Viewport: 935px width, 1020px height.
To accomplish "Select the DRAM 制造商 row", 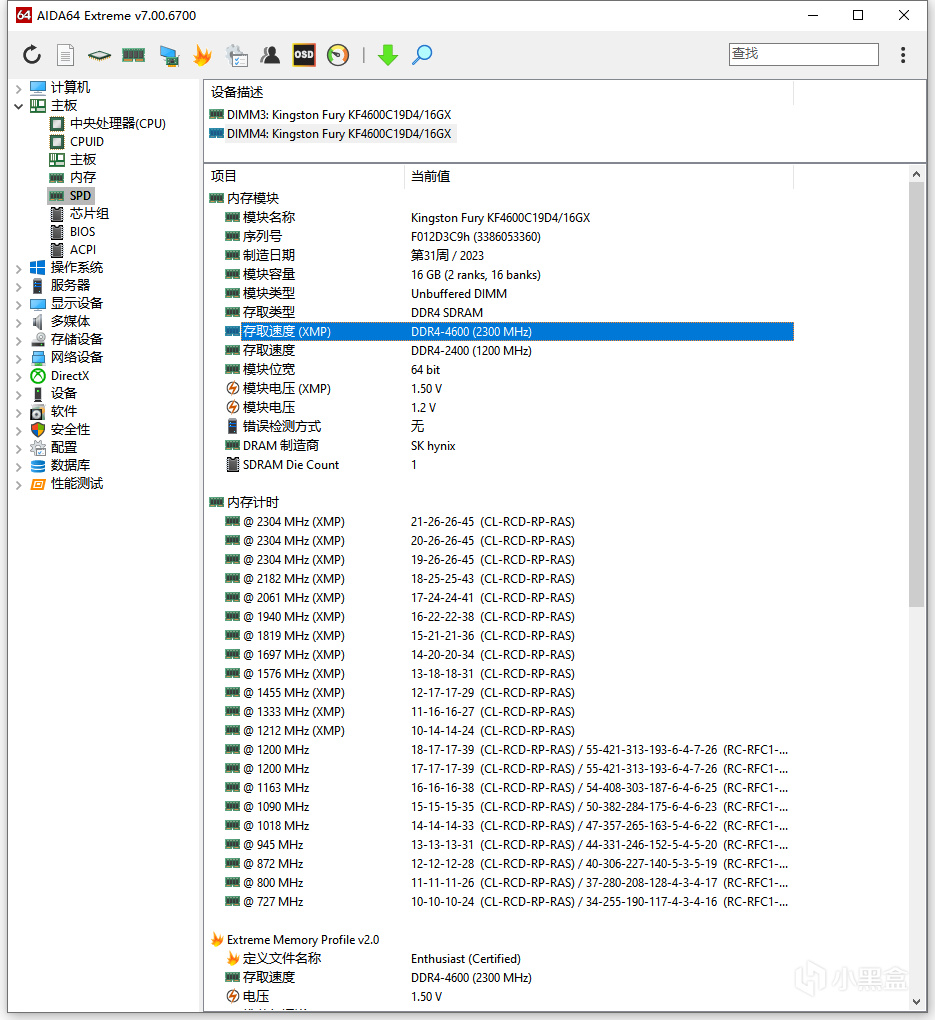I will [x=500, y=446].
